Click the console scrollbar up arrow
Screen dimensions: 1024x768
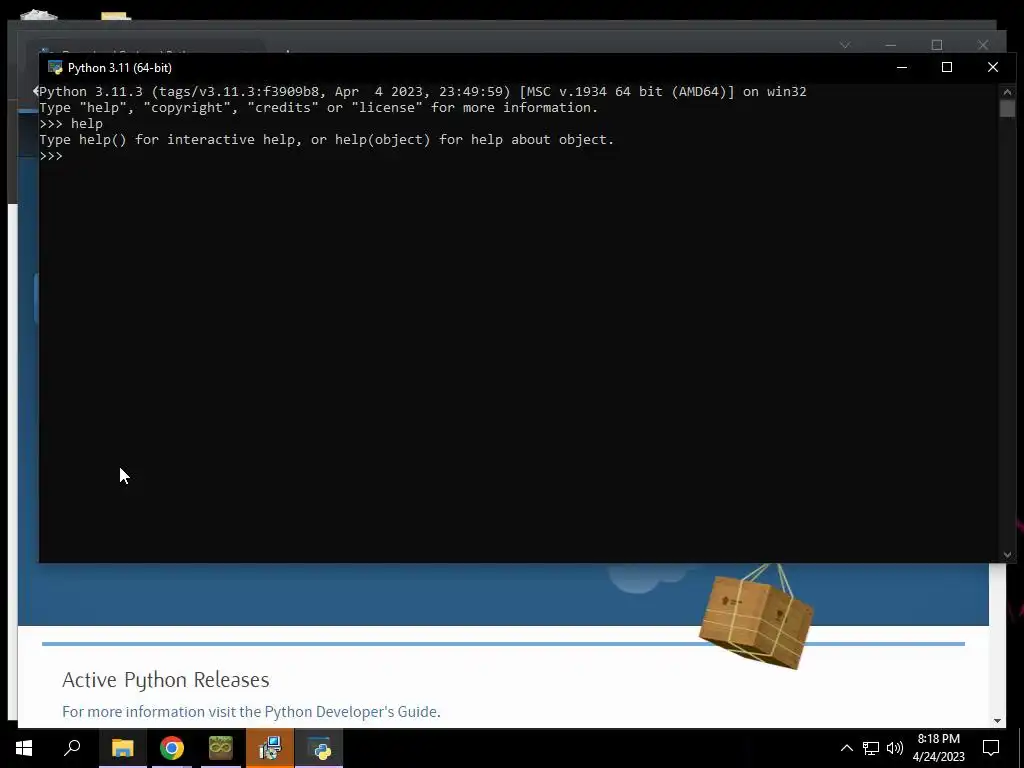point(1007,91)
